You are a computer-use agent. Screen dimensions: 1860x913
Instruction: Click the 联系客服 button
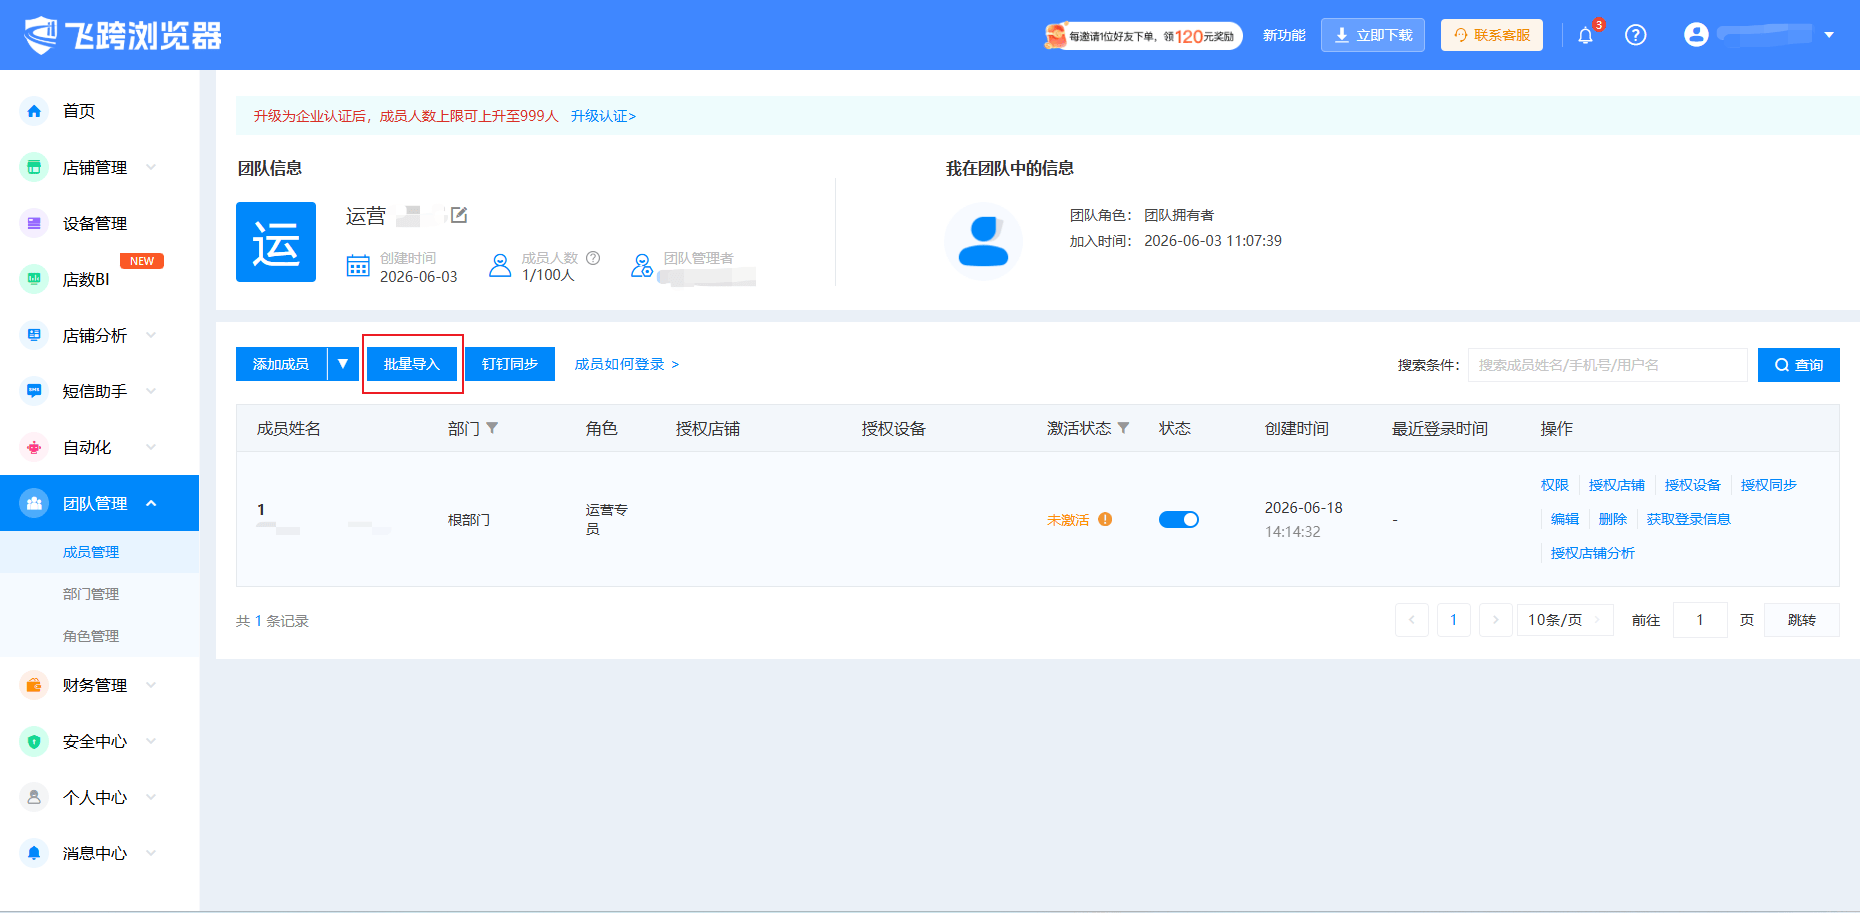pos(1492,35)
